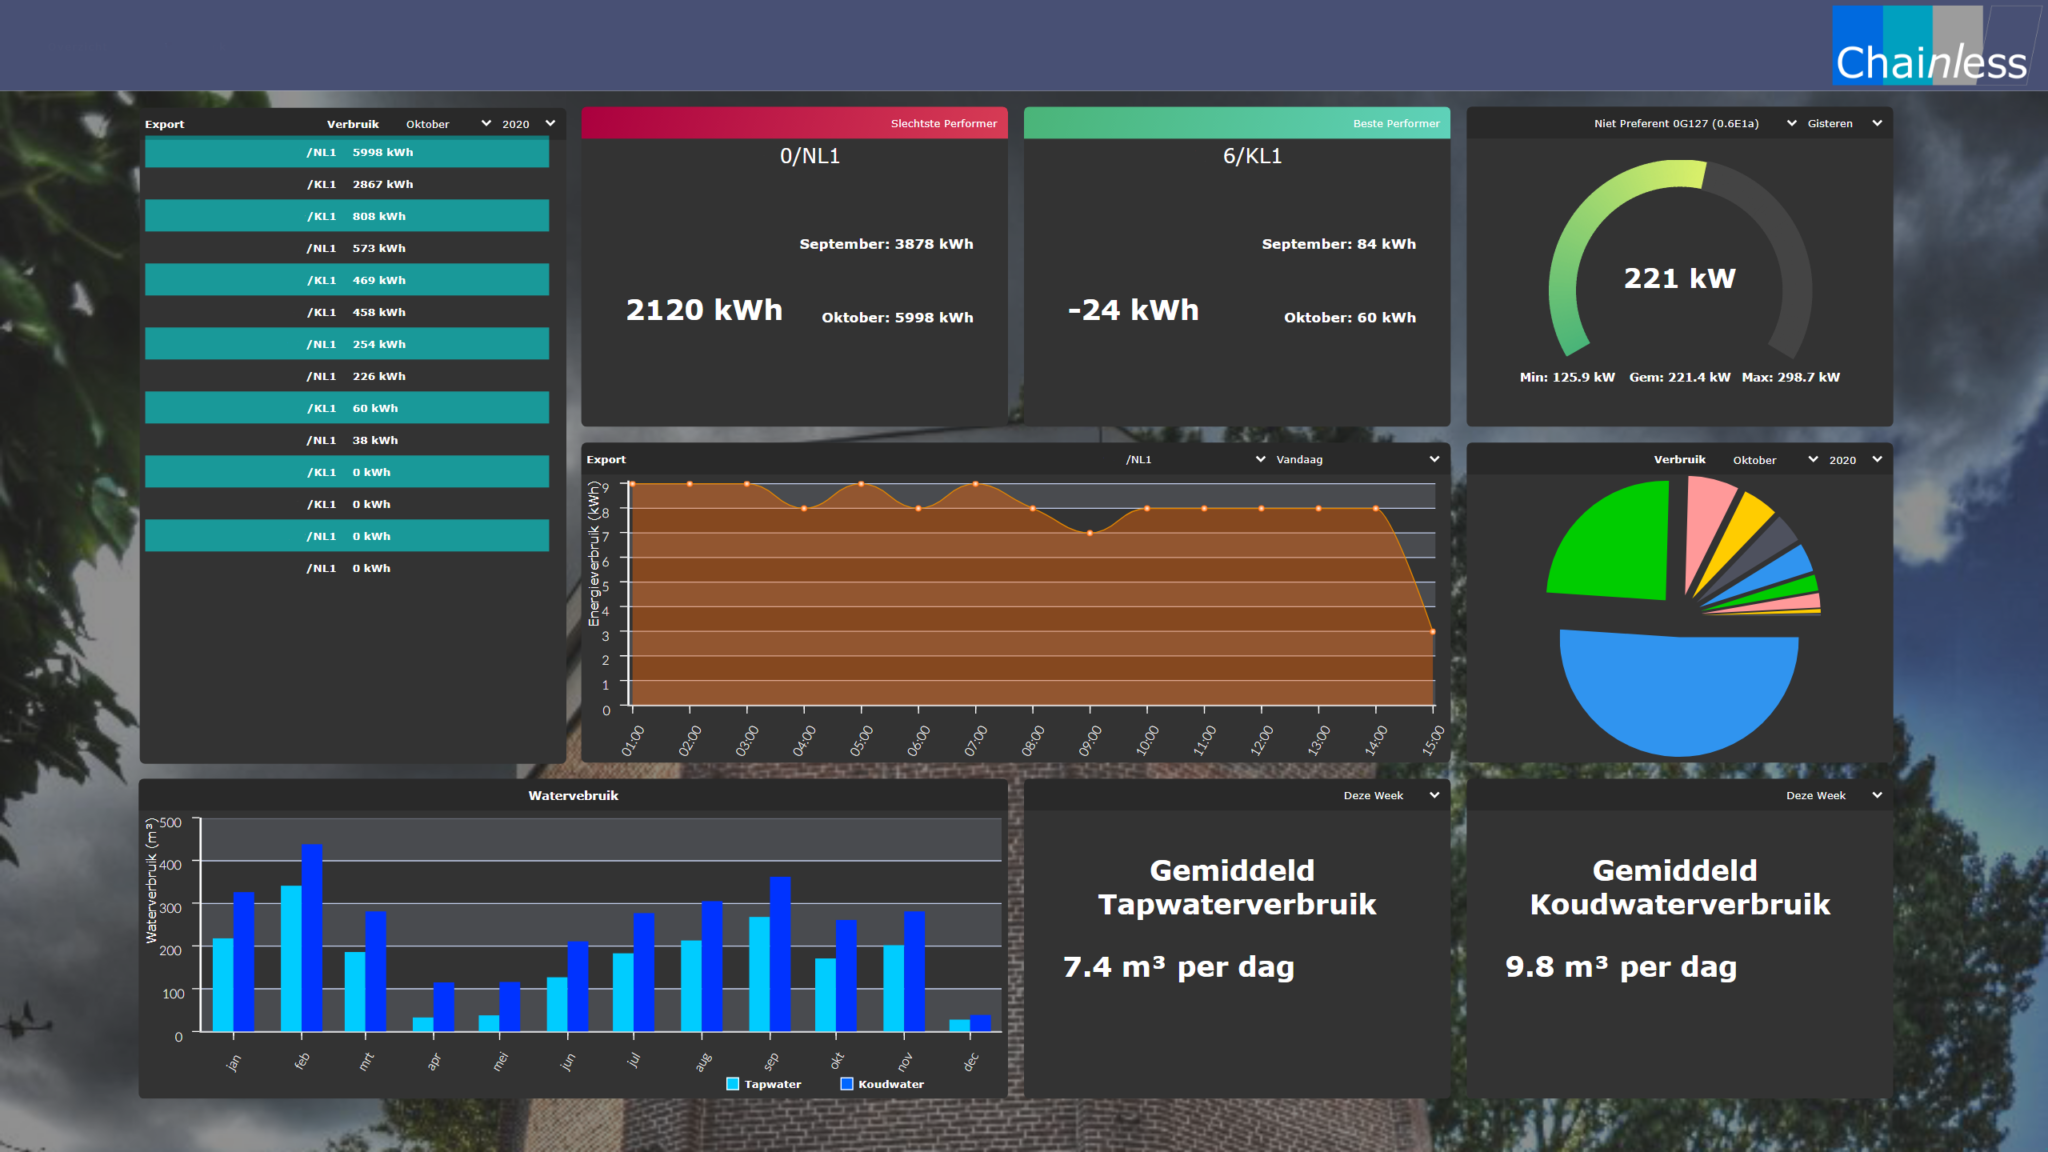Screen dimensions: 2048x1152
Task: Open the /NL1 selector on the Export chart
Action: (x=1195, y=459)
